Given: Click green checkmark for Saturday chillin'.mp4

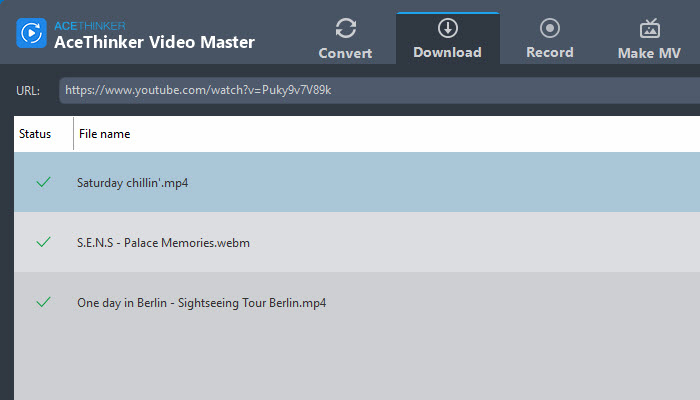Looking at the screenshot, I should click(x=43, y=182).
